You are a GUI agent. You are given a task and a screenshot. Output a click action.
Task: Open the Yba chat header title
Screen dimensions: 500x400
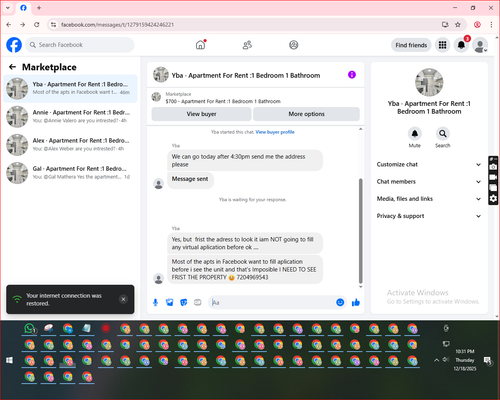tap(246, 75)
